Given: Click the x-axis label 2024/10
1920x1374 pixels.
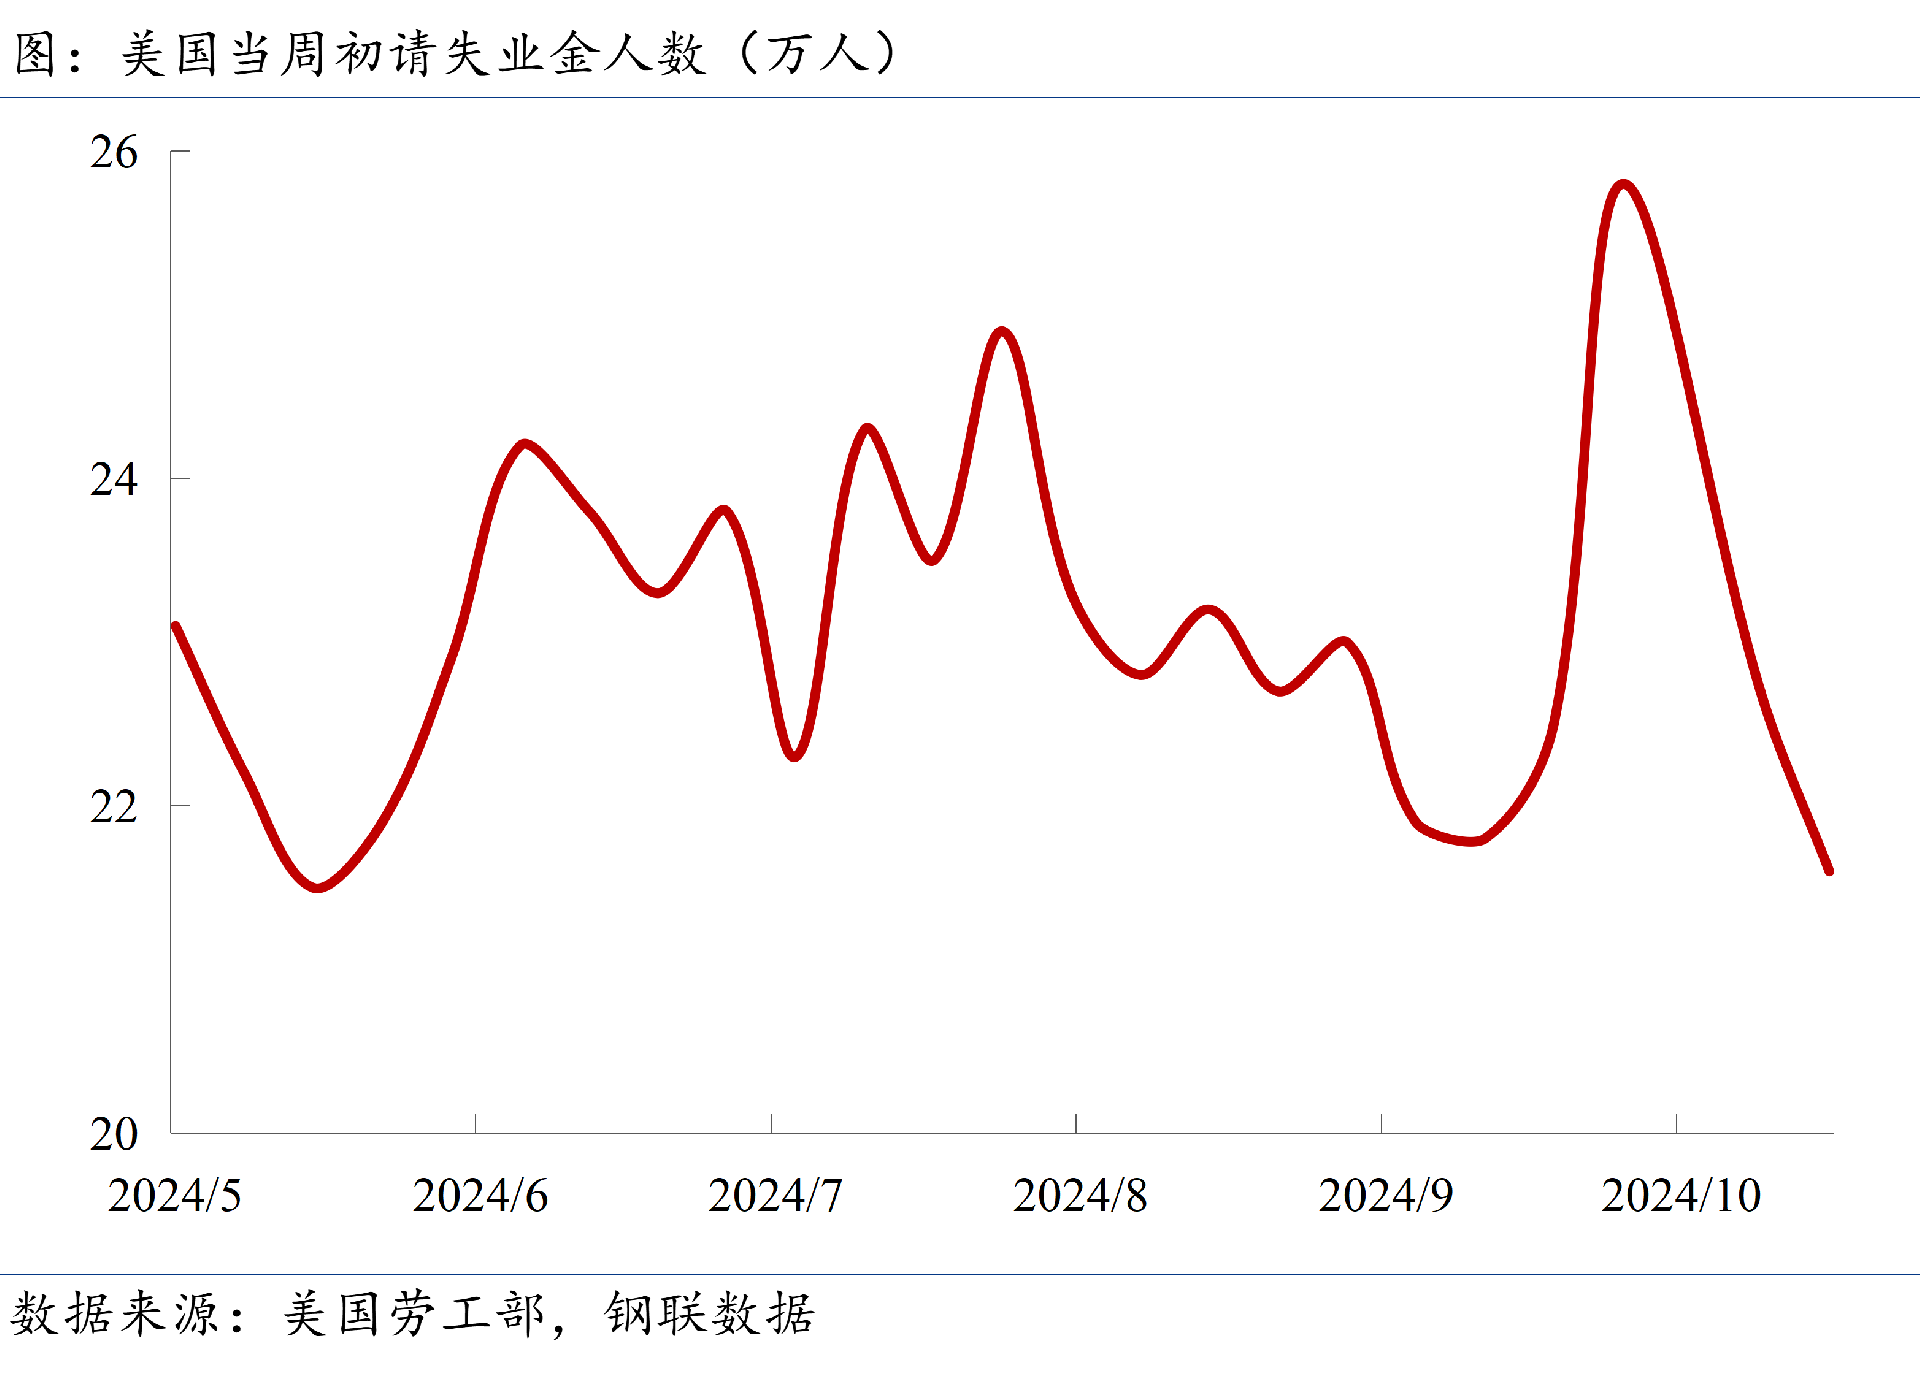Looking at the screenshot, I should point(1680,1196).
